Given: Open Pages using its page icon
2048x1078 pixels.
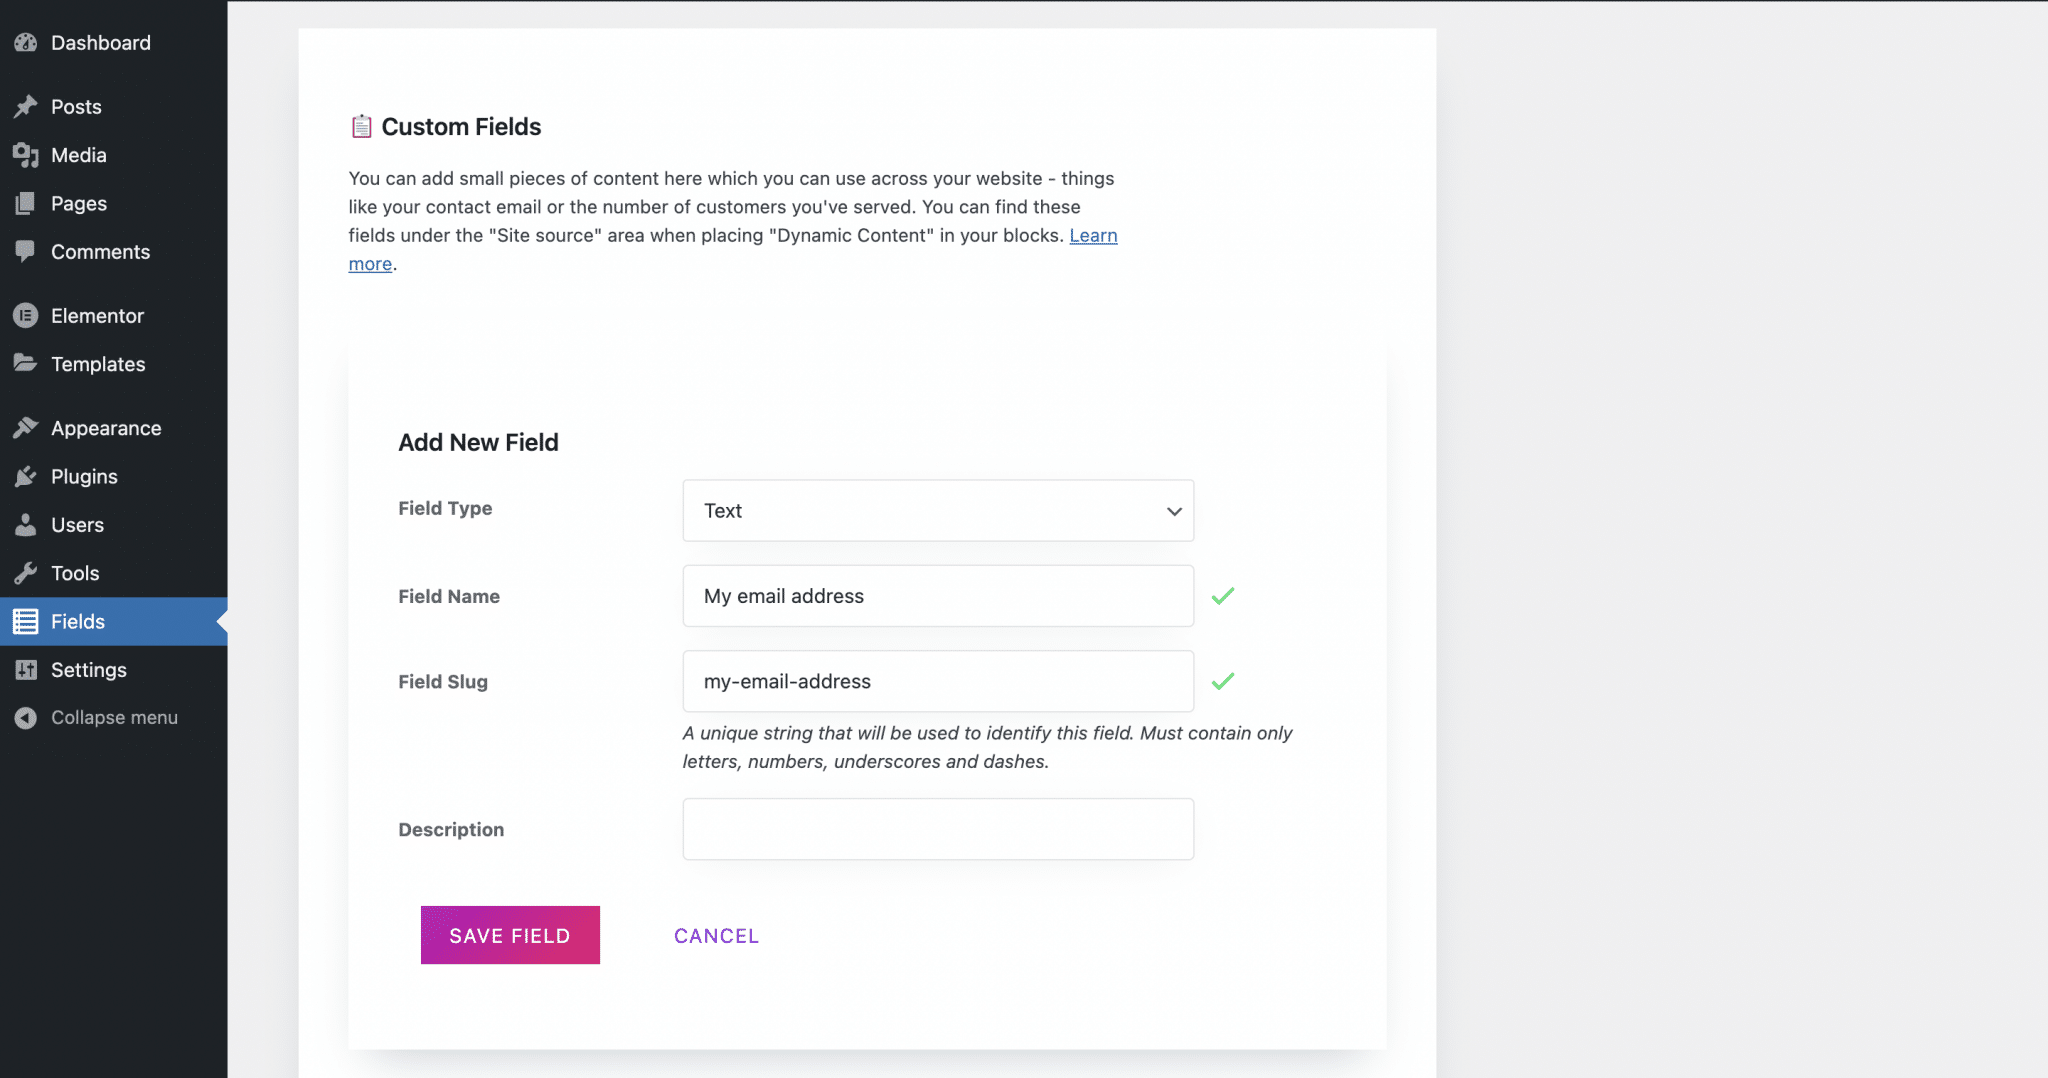Looking at the screenshot, I should (x=25, y=203).
